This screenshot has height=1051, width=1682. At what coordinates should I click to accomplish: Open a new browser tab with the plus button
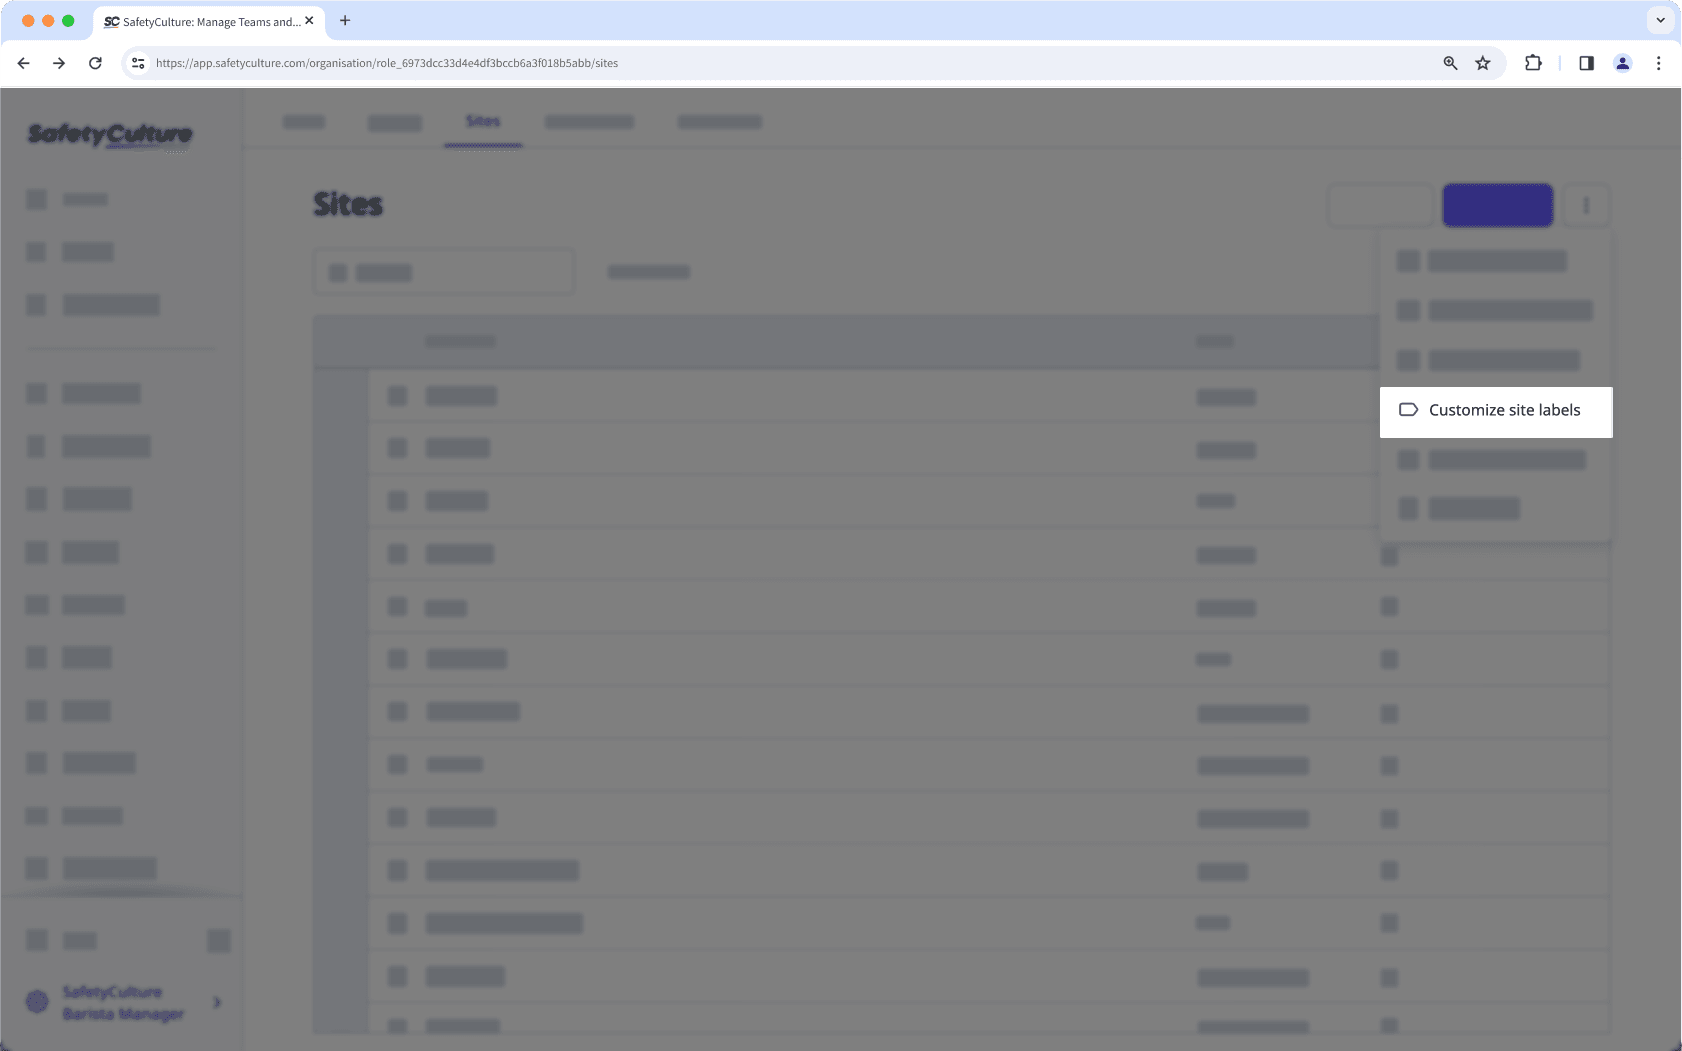pyautogui.click(x=346, y=20)
